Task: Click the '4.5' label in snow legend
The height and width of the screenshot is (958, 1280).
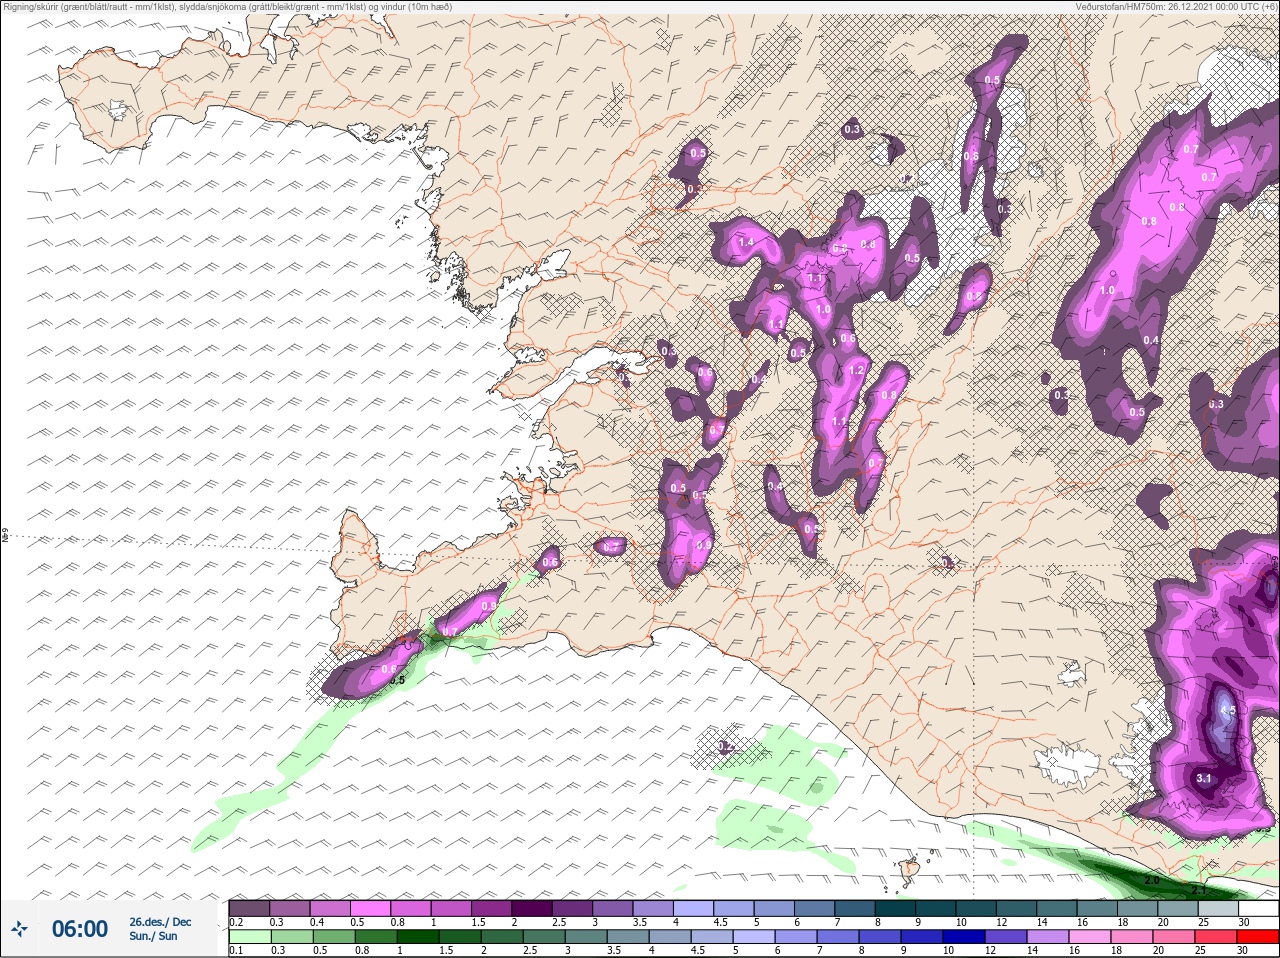Action: point(719,922)
